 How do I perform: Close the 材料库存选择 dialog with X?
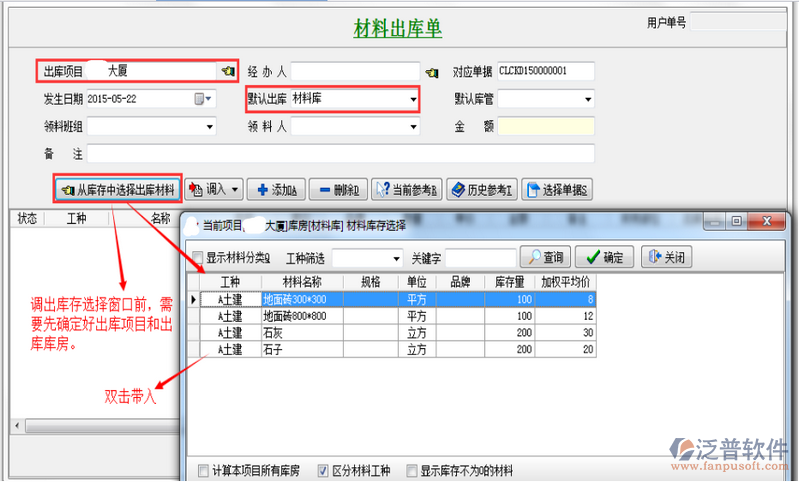766,222
